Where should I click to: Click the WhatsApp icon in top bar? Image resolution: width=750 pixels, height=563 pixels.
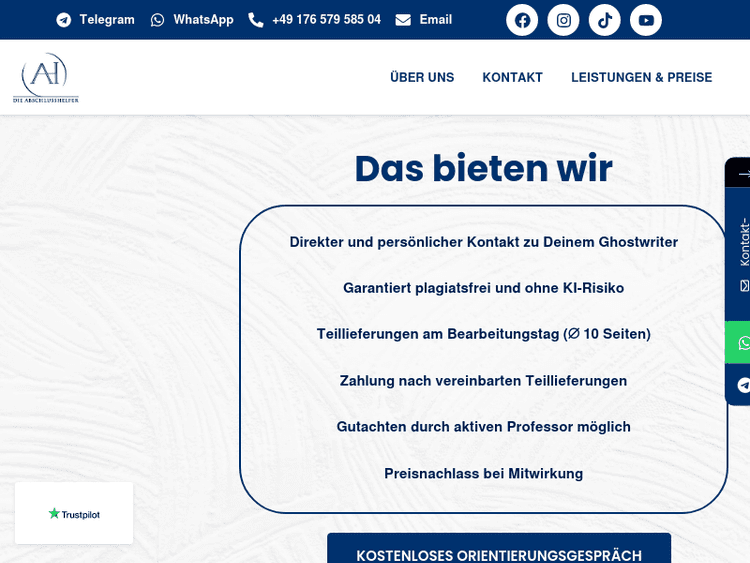[x=157, y=20]
